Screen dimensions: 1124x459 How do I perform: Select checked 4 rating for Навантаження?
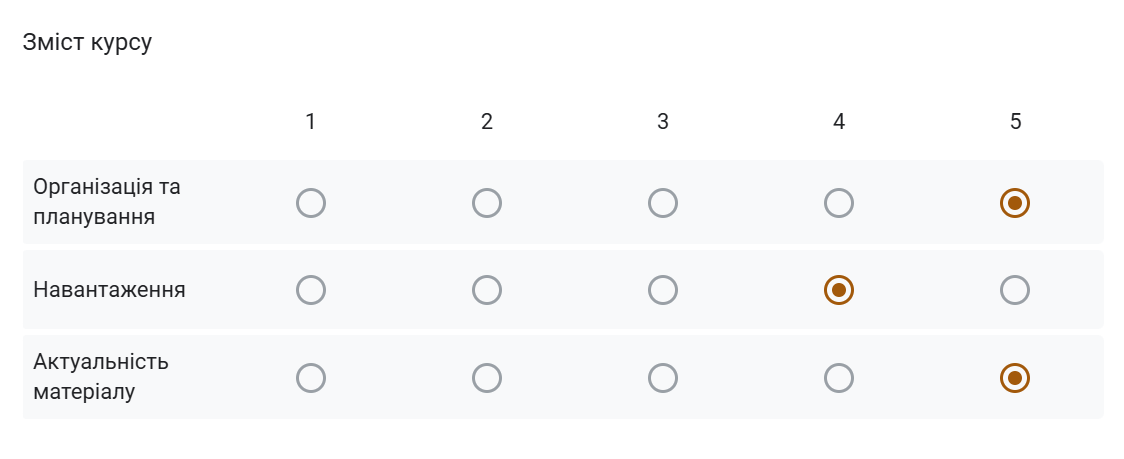click(839, 290)
